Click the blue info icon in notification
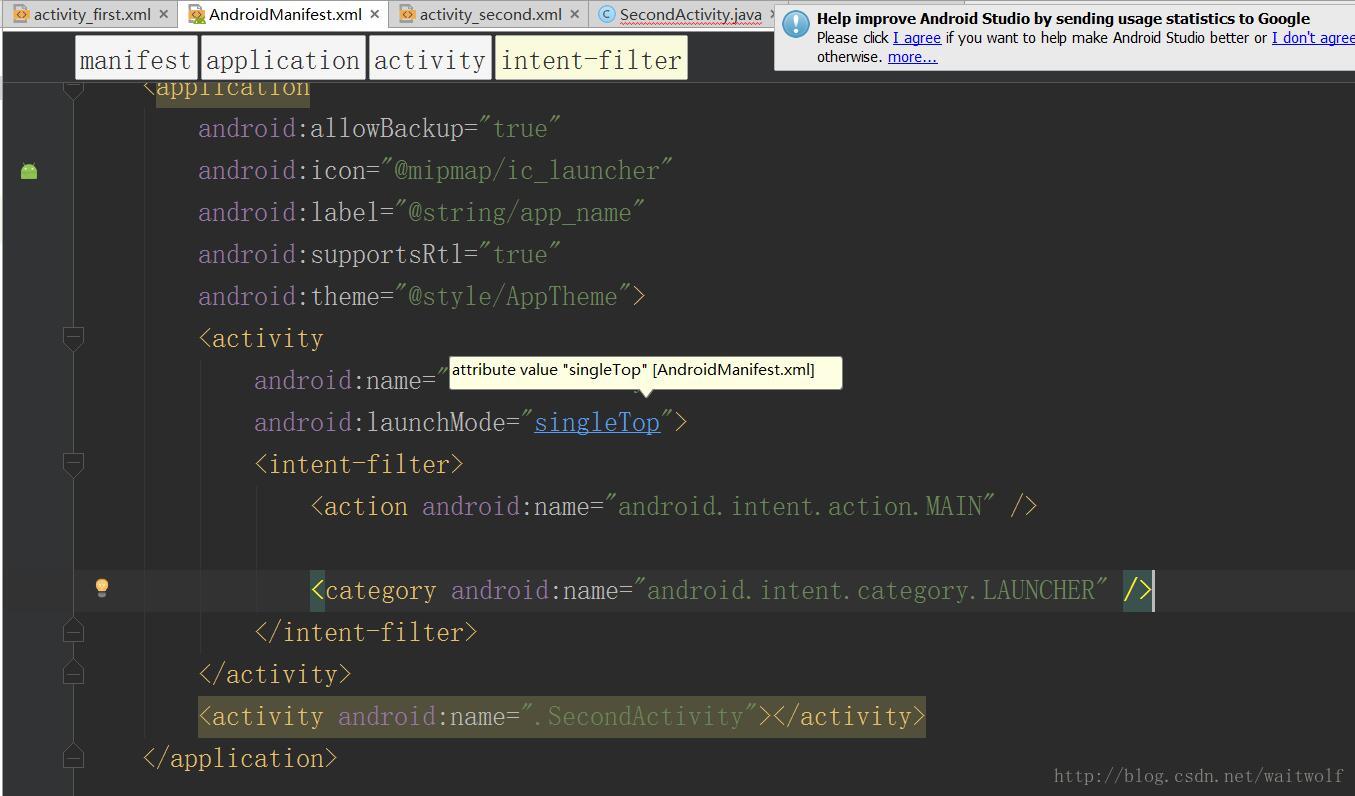The height and width of the screenshot is (796, 1355). pyautogui.click(x=795, y=25)
